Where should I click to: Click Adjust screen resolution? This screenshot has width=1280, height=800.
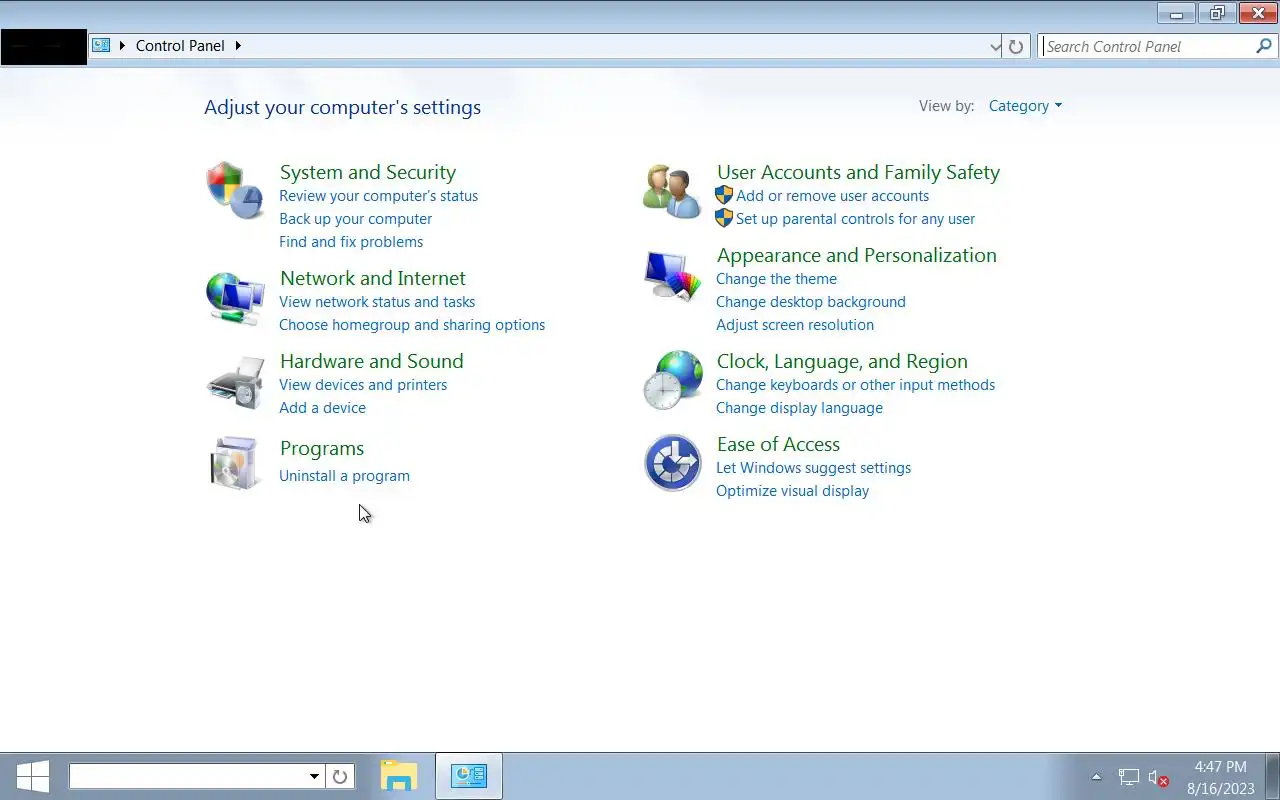(794, 325)
